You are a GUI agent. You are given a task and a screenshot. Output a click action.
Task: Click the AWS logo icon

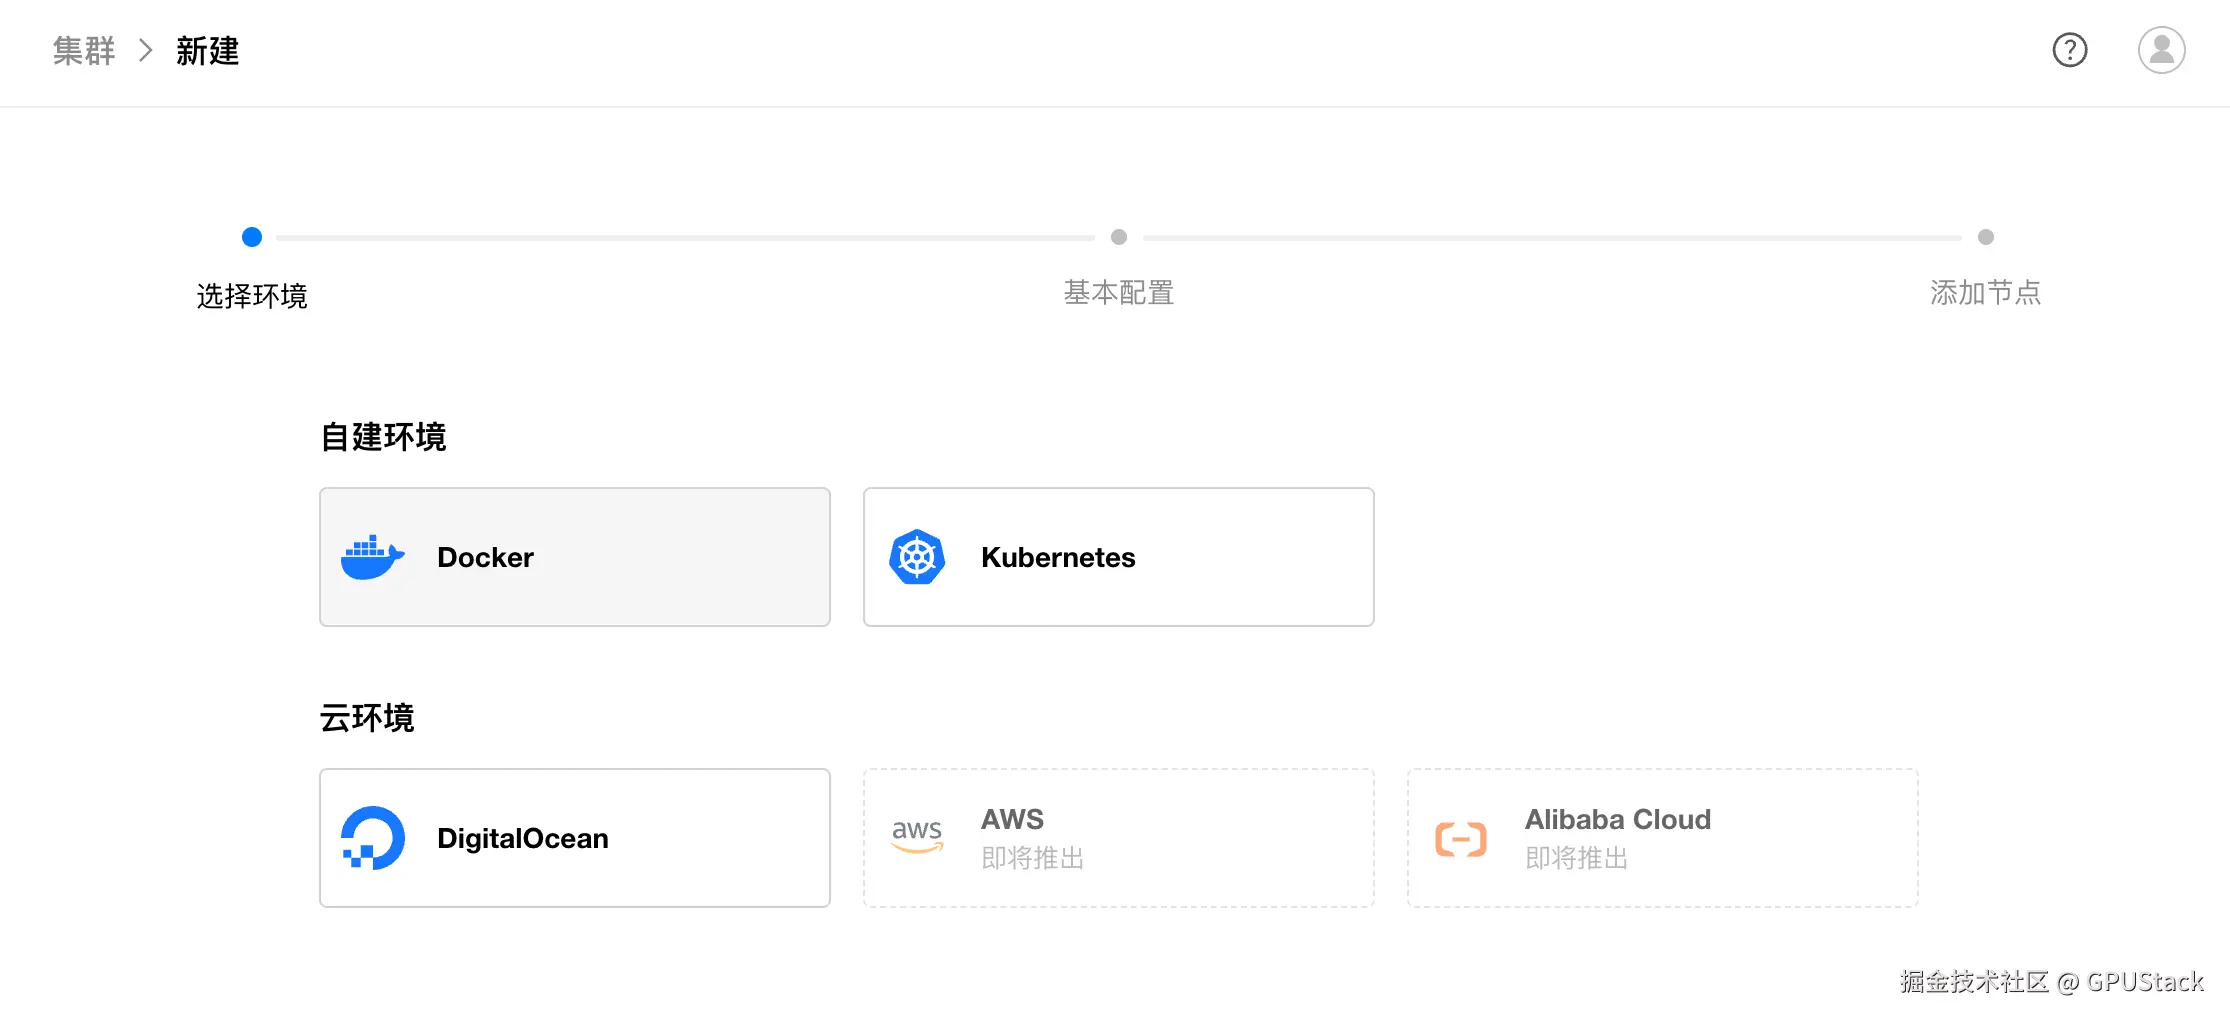coord(917,836)
